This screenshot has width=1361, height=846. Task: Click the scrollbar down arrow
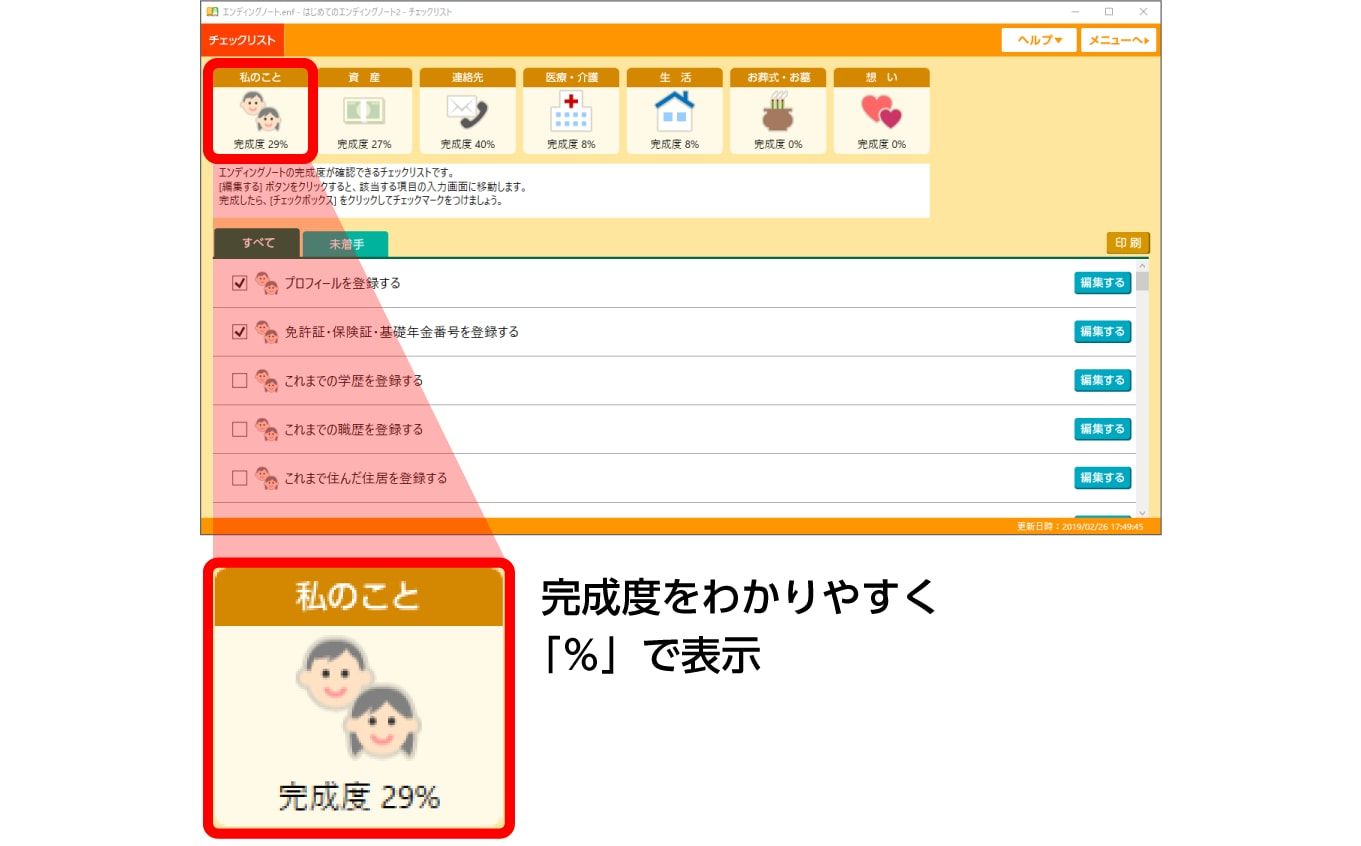pos(1142,512)
